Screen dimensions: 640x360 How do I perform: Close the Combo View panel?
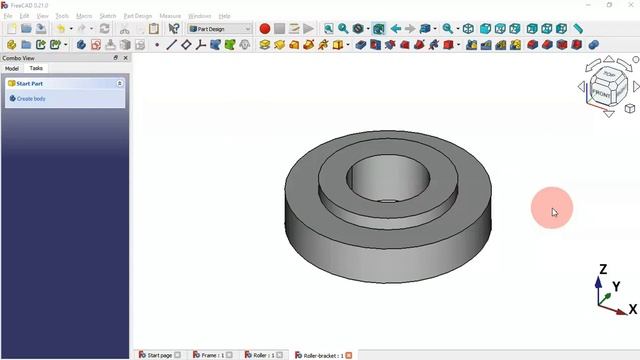coord(125,58)
